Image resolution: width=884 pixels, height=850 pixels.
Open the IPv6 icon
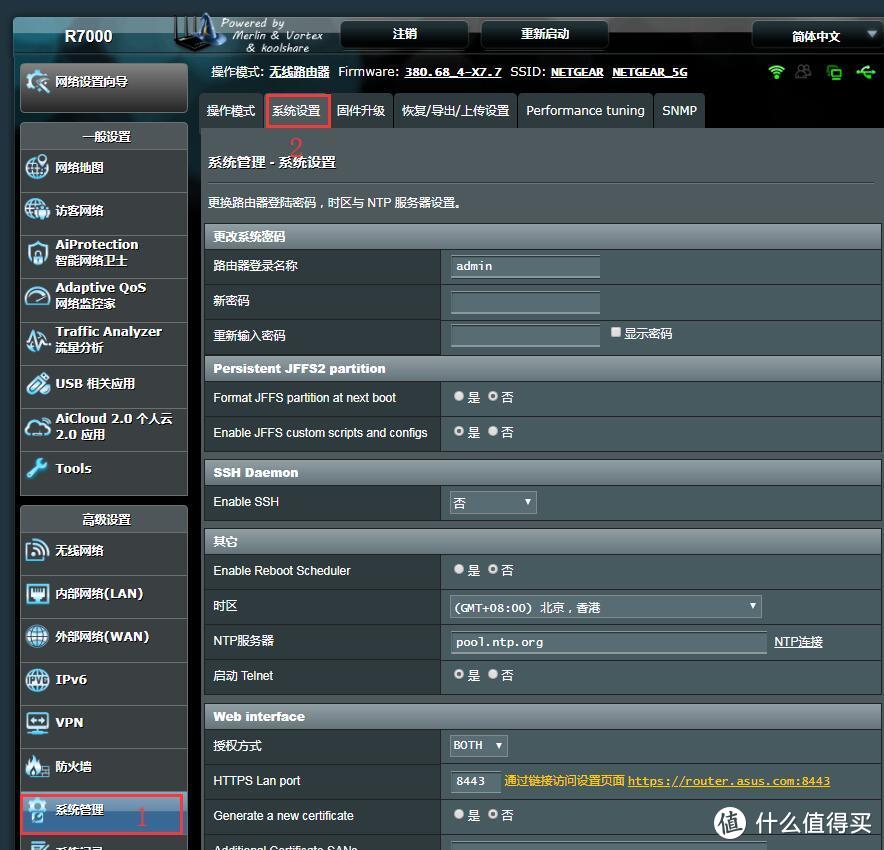[37, 680]
